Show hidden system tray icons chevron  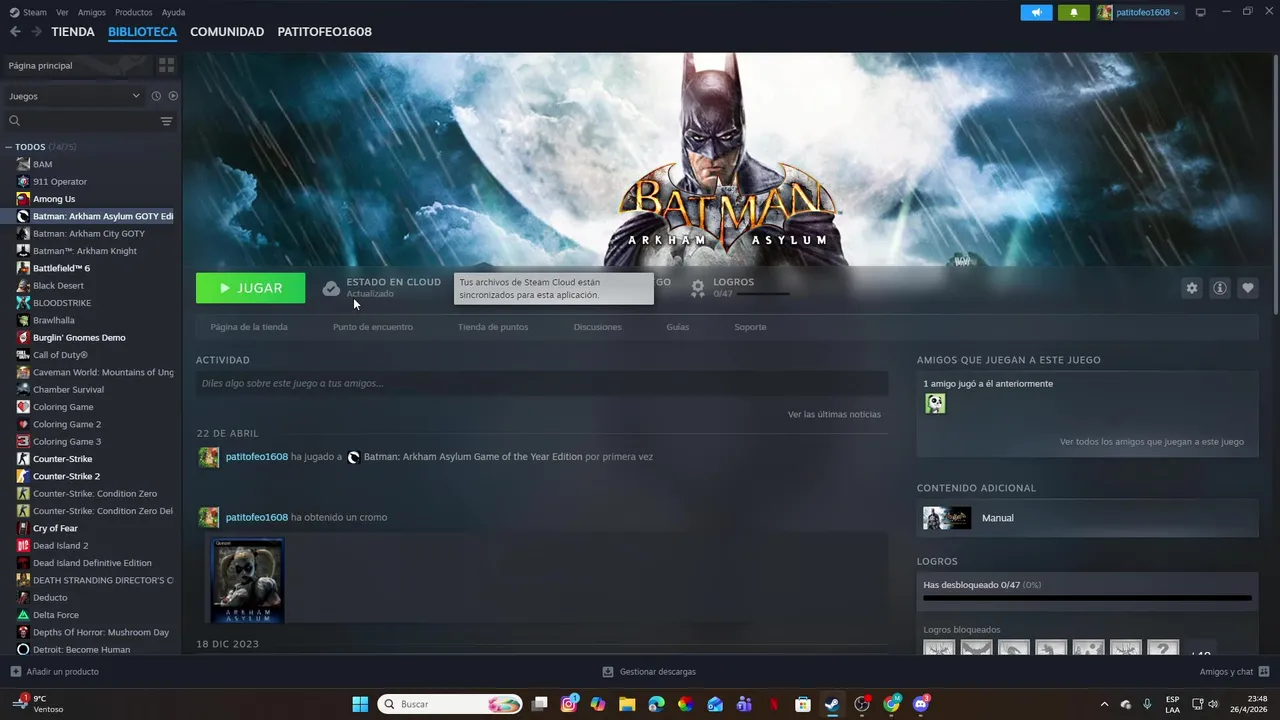tap(1104, 704)
